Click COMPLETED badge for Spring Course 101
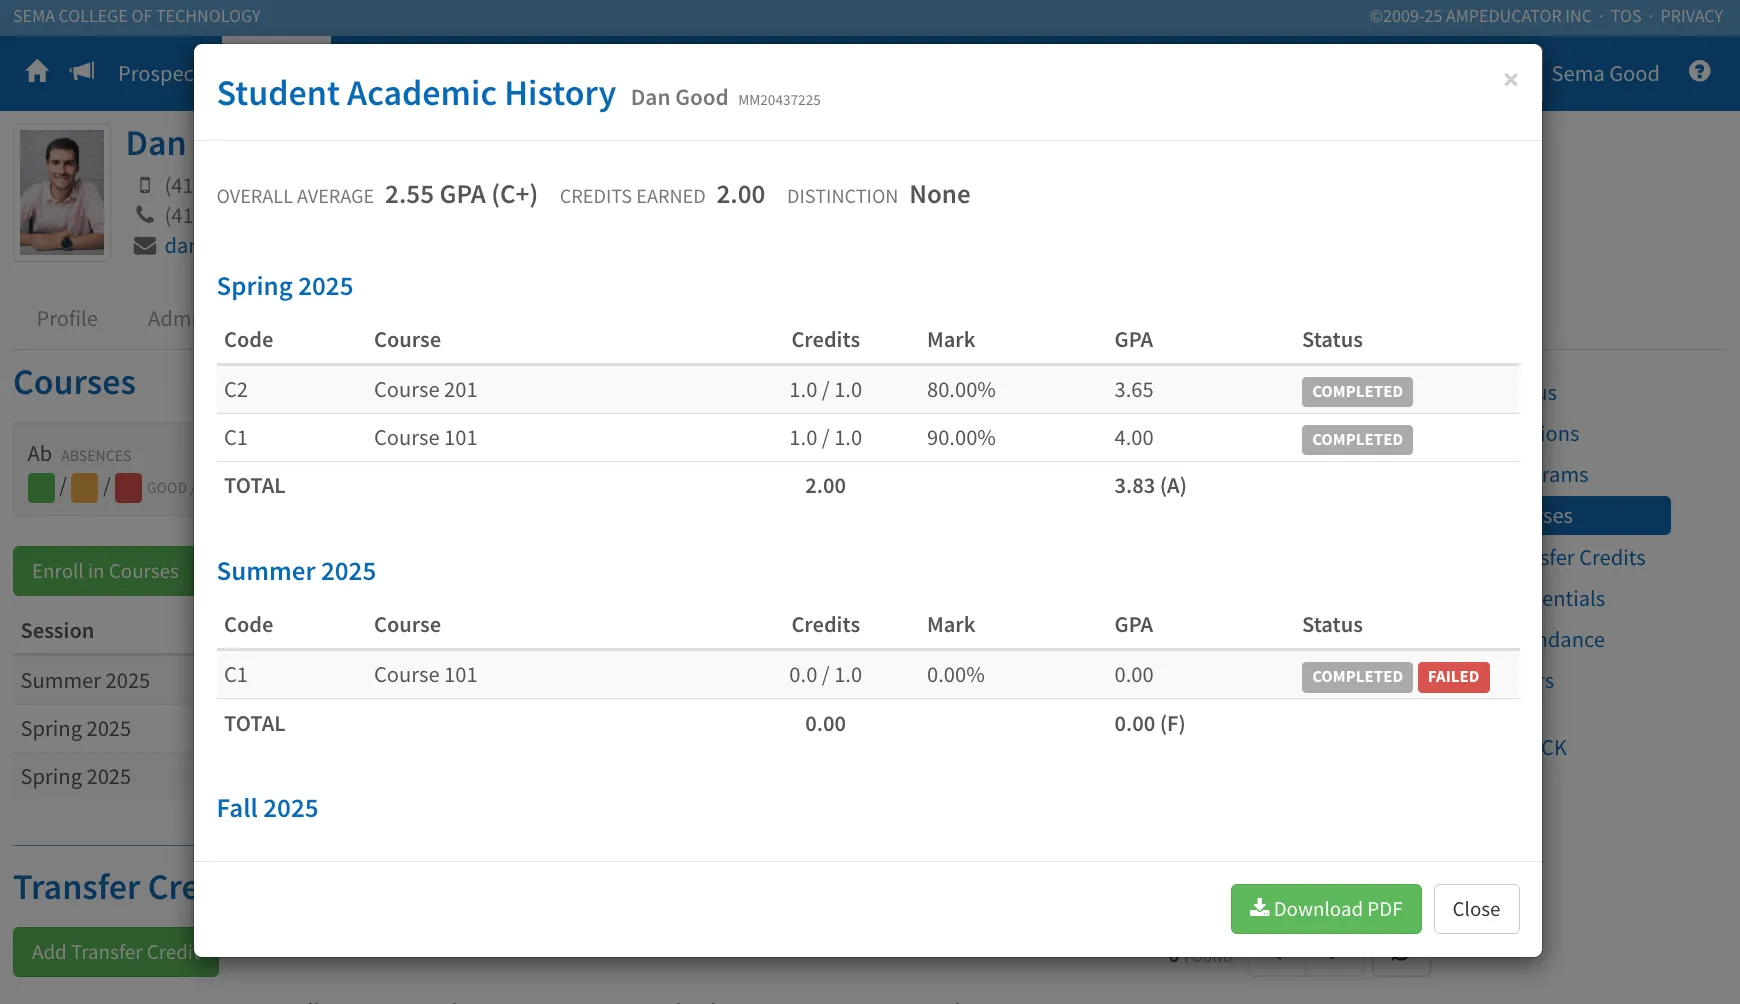 click(1357, 440)
